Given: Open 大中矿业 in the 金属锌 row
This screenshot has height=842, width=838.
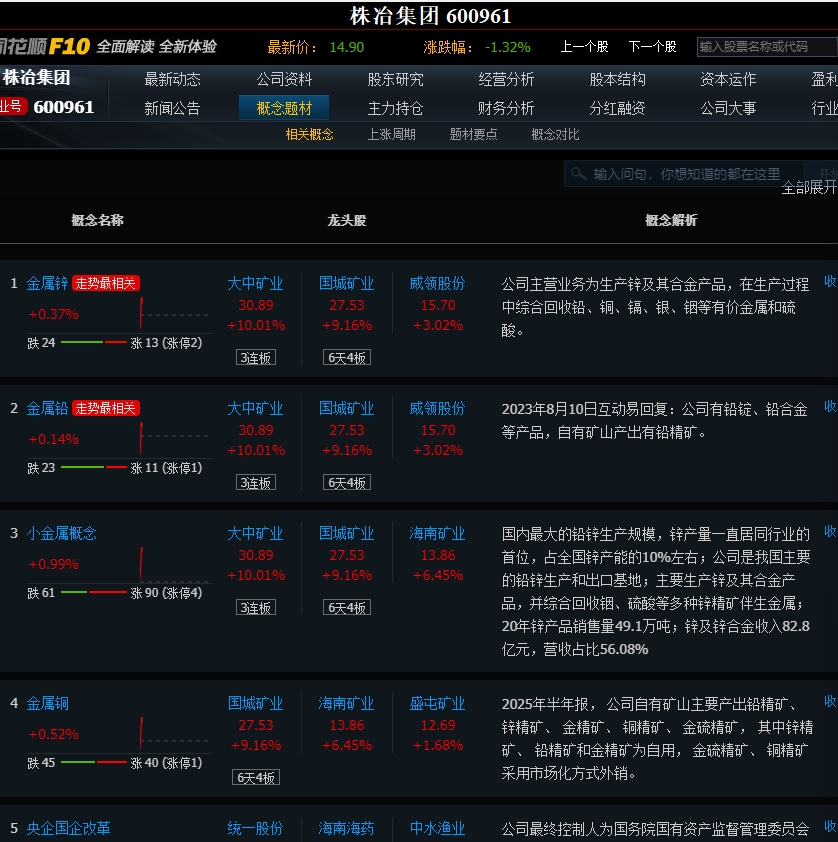Looking at the screenshot, I should click(x=256, y=283).
